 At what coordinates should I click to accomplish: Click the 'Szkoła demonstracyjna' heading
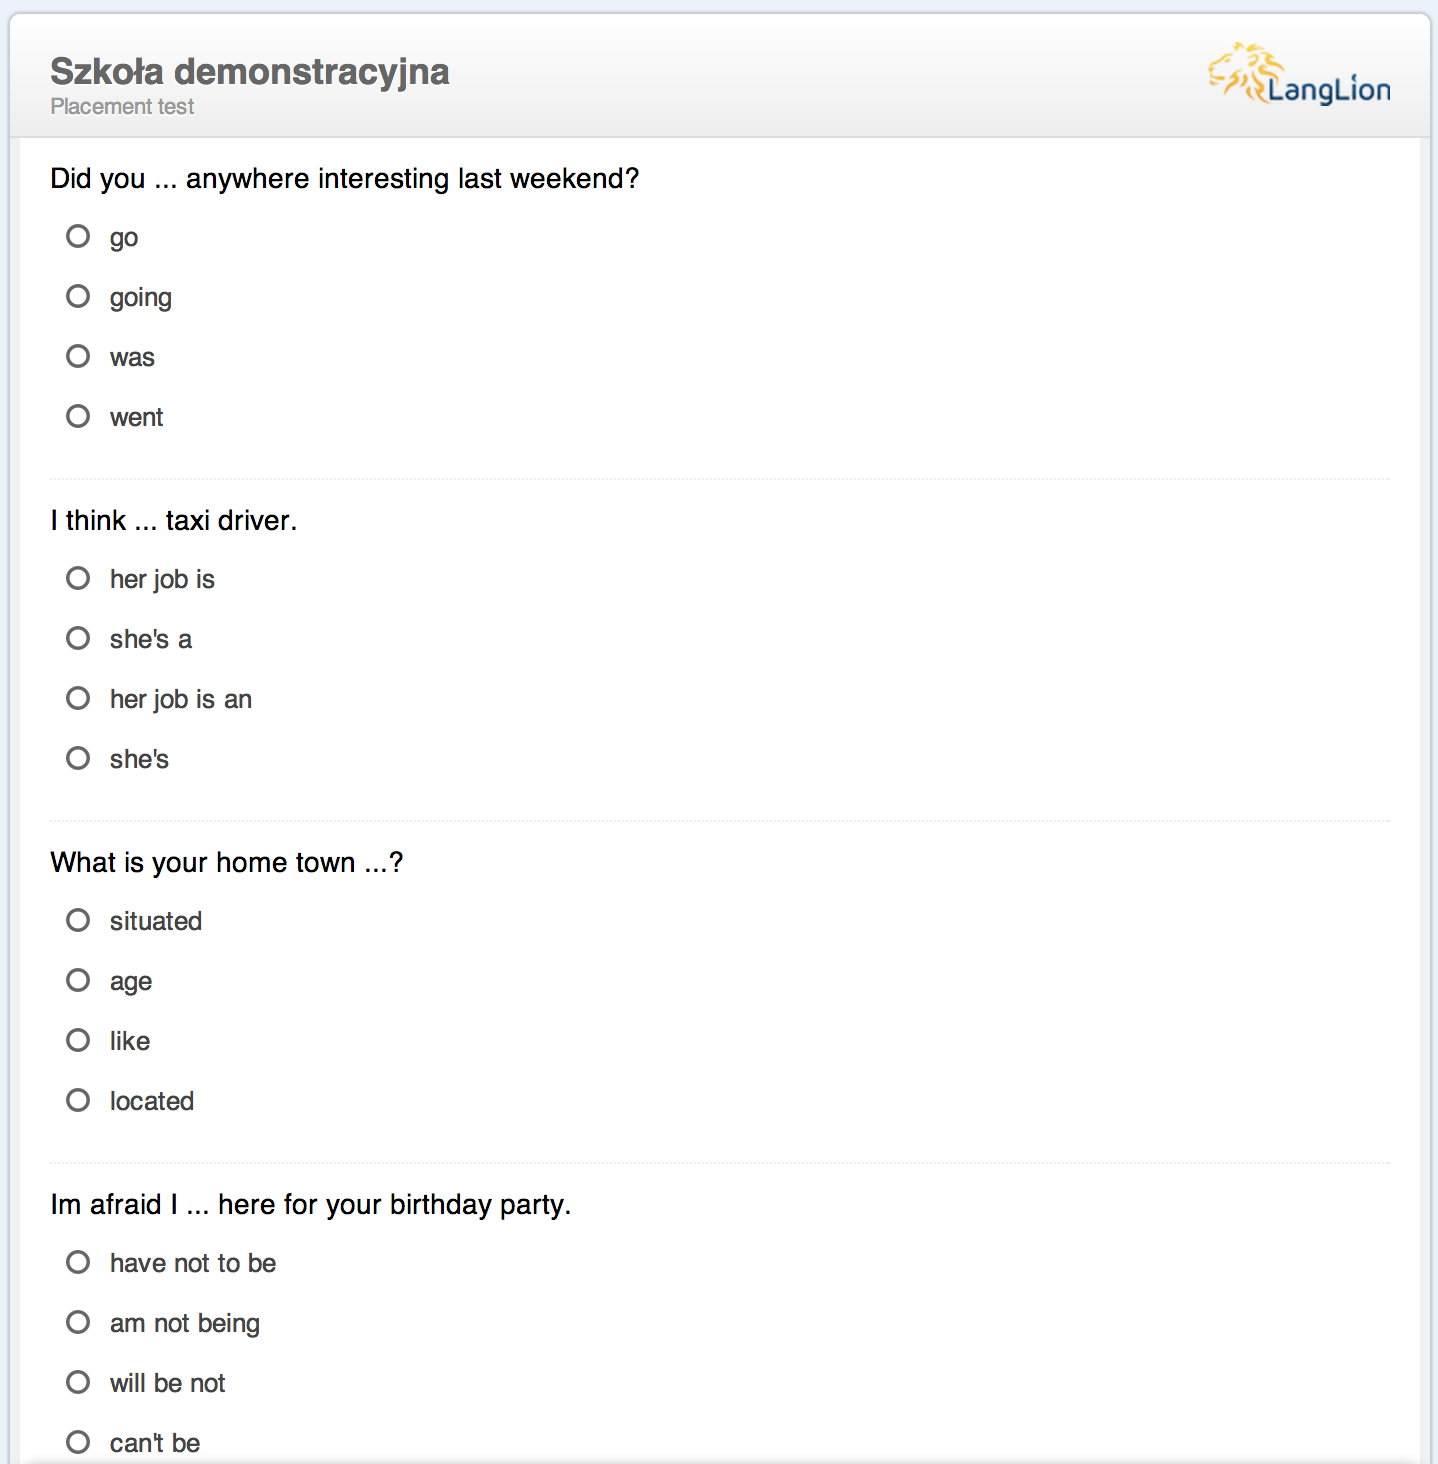tap(250, 72)
